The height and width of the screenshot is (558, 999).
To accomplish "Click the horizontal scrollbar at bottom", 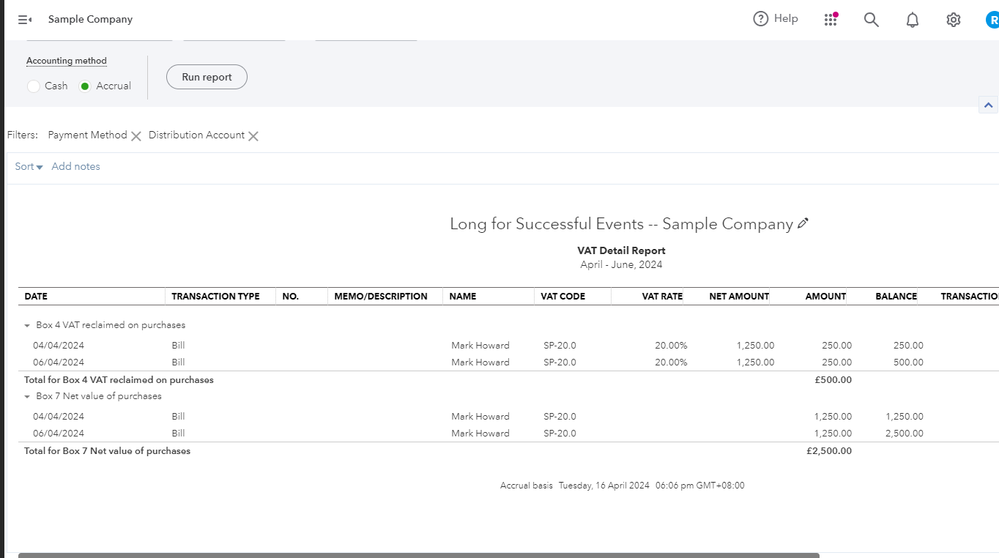I will pos(418,554).
